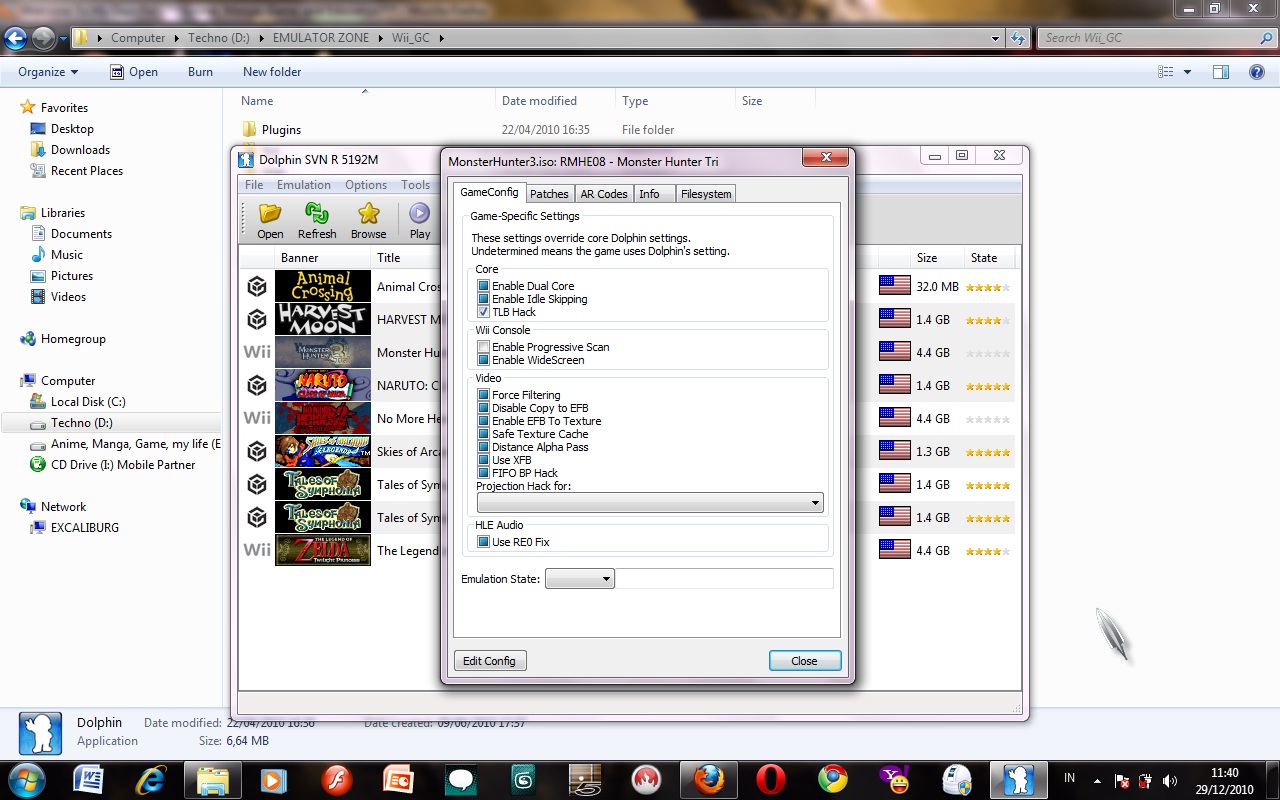The height and width of the screenshot is (800, 1280).
Task: Select the Zelda Twilight Princess banner
Action: [322, 550]
